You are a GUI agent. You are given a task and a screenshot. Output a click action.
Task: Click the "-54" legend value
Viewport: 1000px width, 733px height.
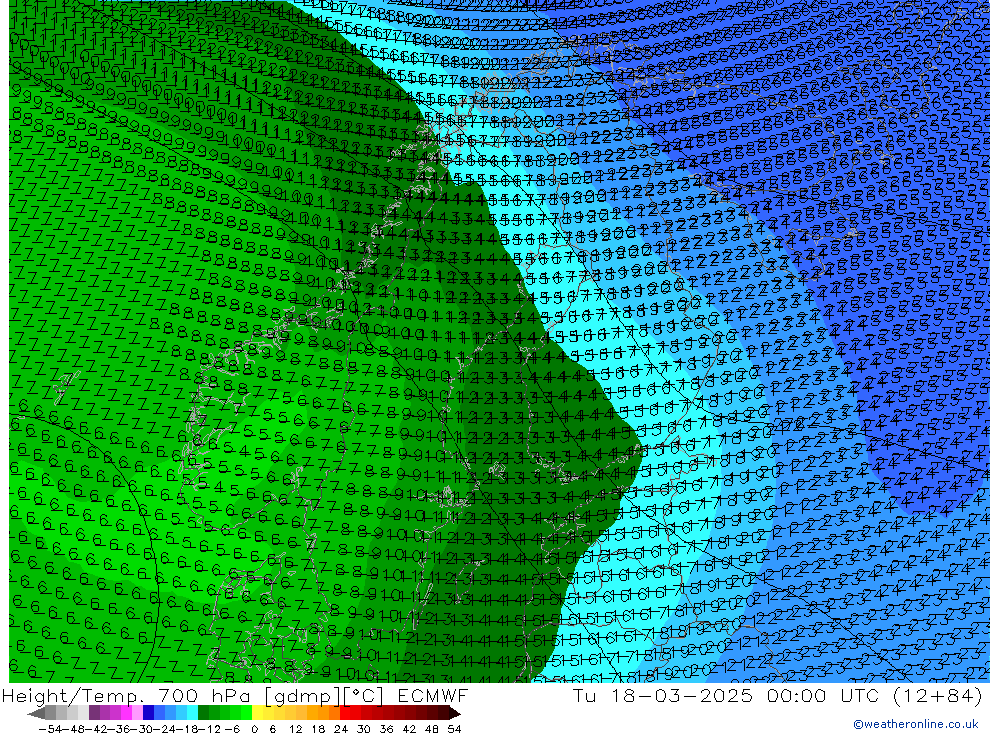(50, 729)
